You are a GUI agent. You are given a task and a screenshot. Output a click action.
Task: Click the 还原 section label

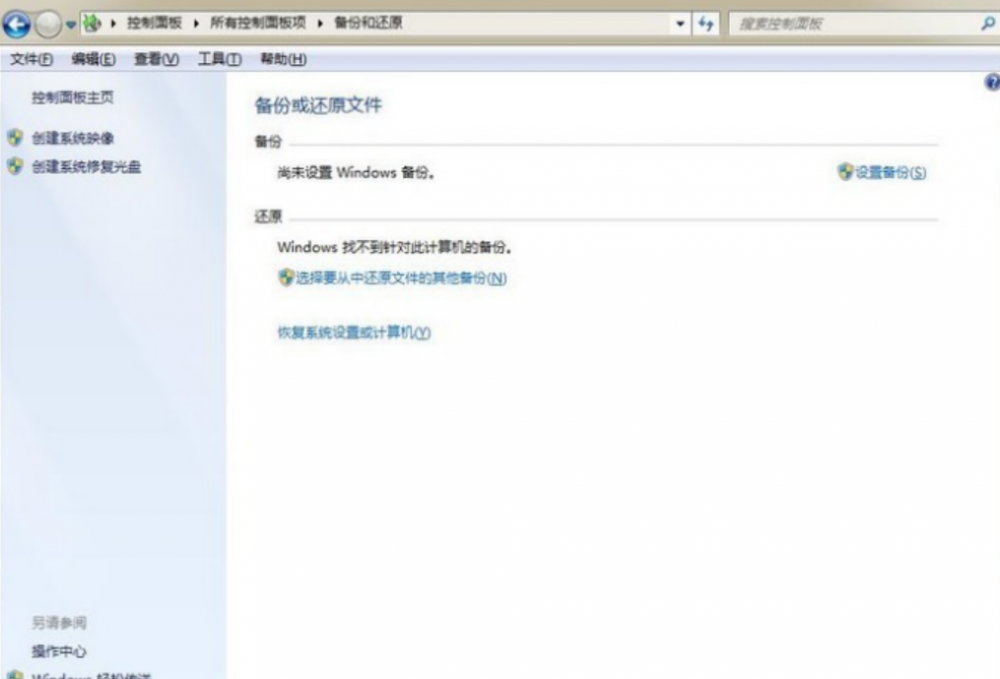pyautogui.click(x=268, y=217)
